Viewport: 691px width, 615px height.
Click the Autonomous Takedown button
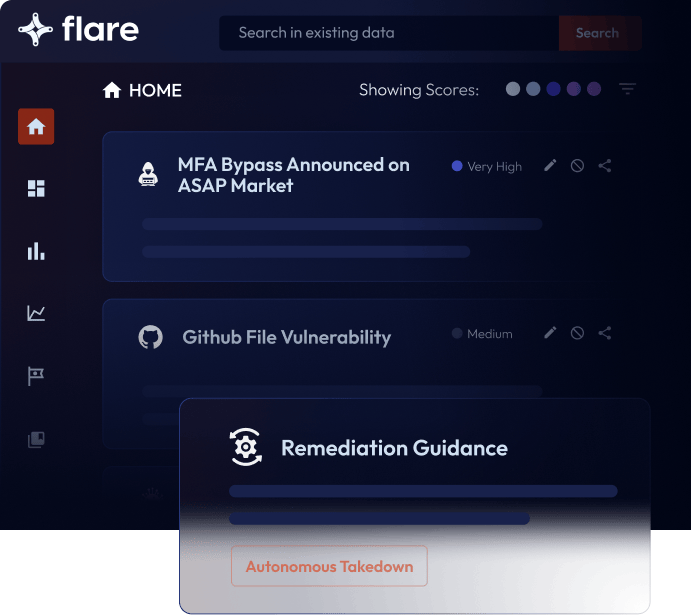[329, 566]
